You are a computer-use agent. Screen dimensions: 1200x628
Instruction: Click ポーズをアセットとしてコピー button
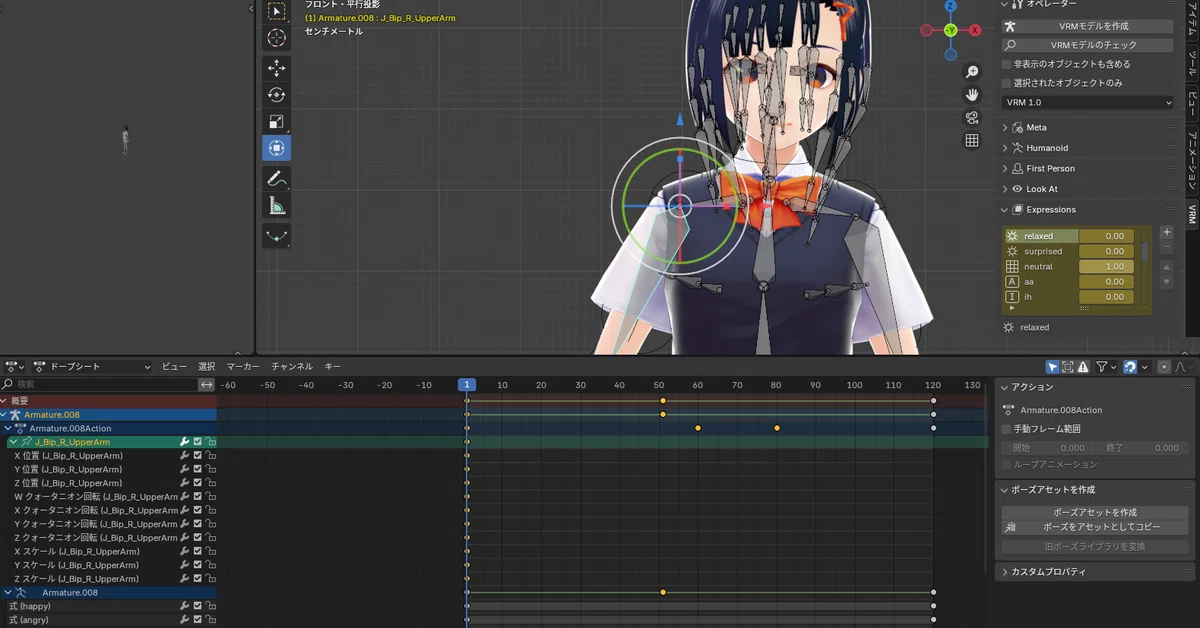pos(1095,526)
